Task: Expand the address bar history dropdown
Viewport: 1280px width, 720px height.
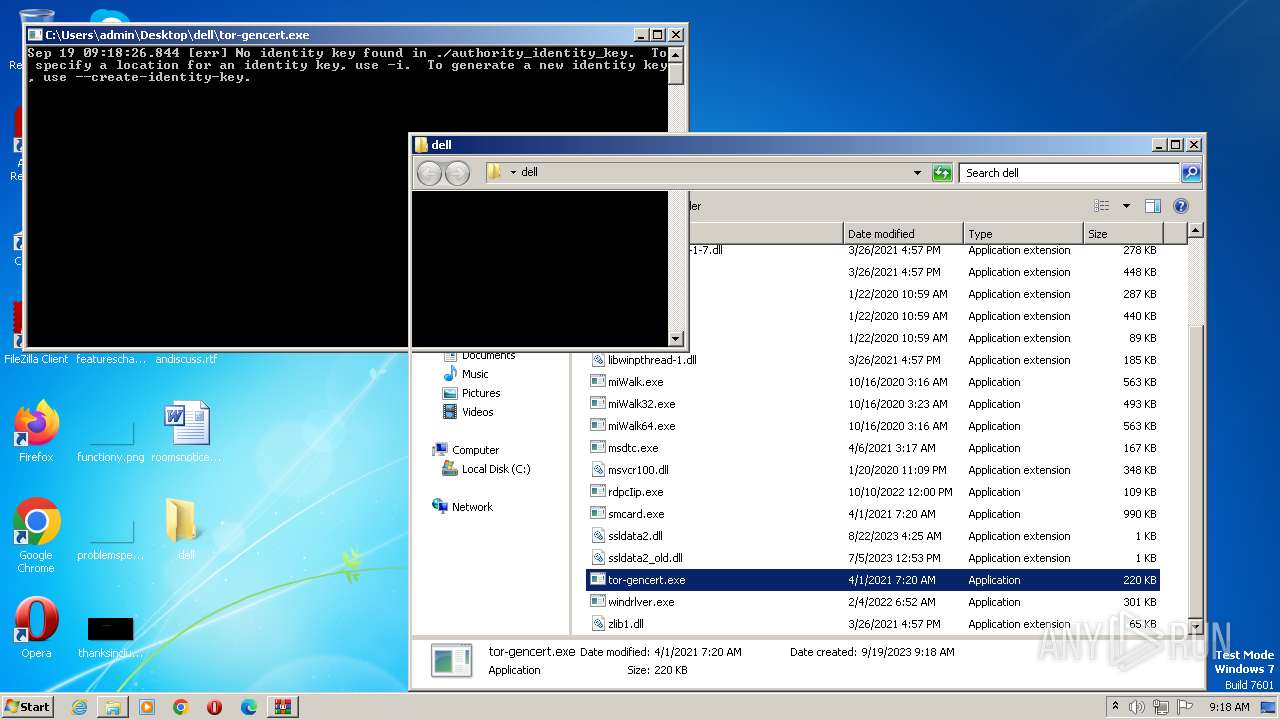Action: click(917, 173)
